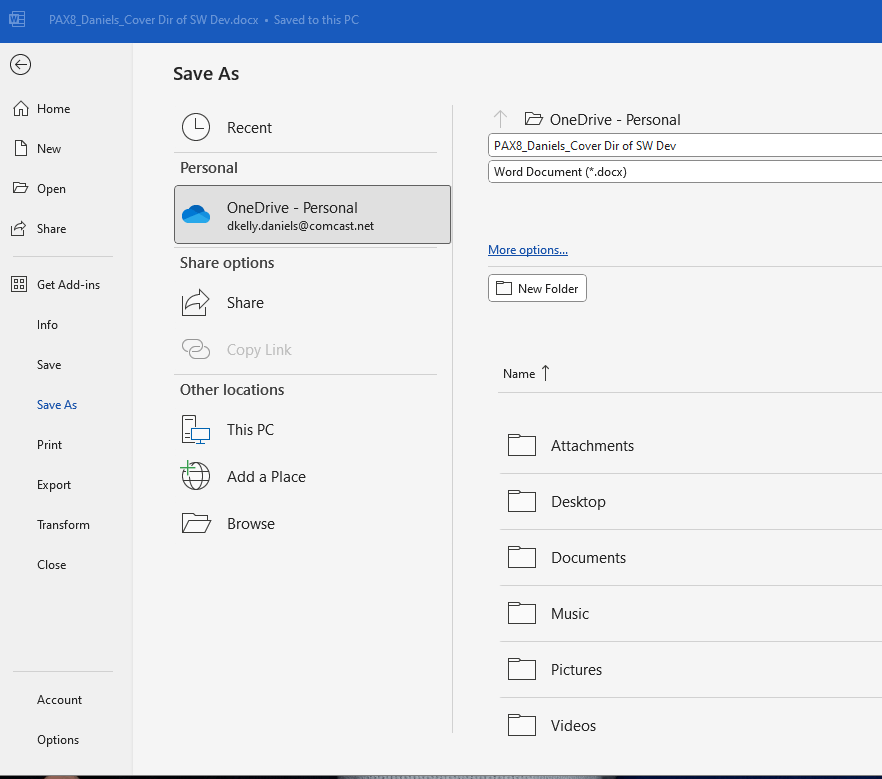Click the up one level arrow
Image resolution: width=882 pixels, height=779 pixels.
(500, 119)
